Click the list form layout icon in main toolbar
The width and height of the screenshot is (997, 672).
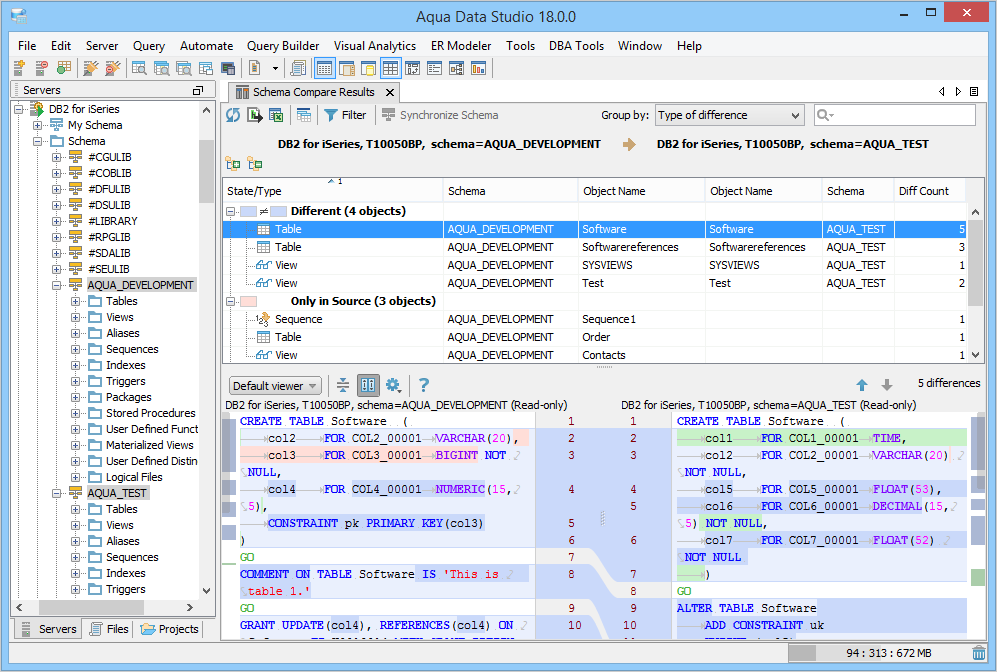(x=434, y=68)
